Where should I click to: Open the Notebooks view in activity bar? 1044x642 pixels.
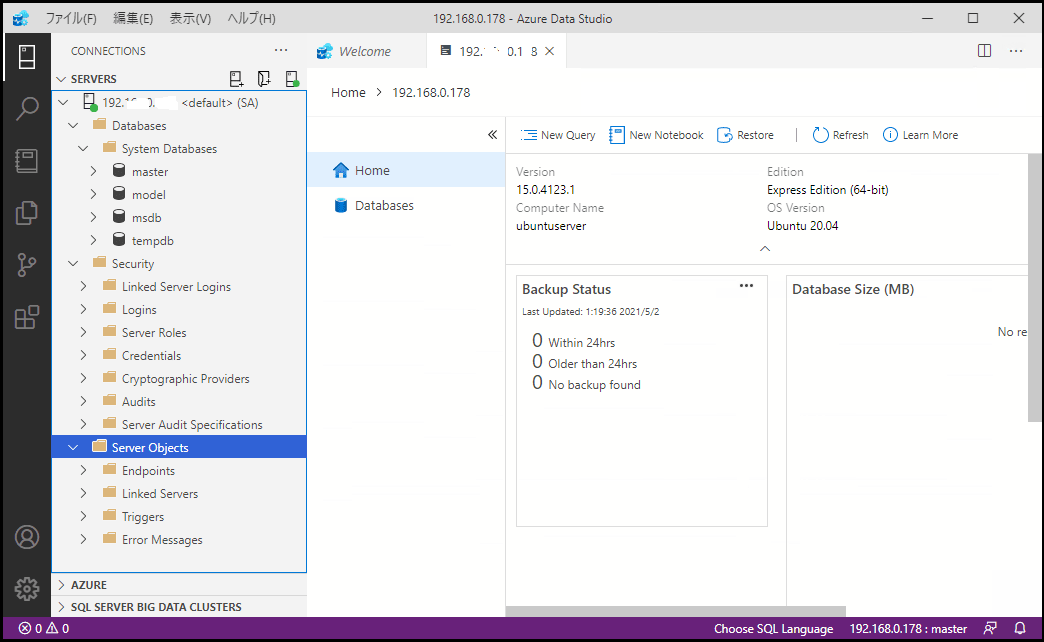27,161
